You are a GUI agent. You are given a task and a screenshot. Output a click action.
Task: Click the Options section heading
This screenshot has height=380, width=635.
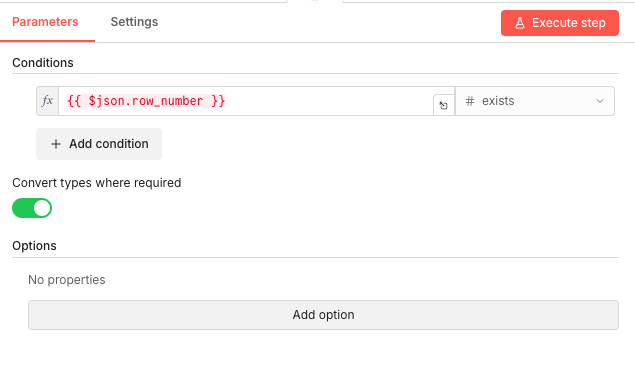34,246
